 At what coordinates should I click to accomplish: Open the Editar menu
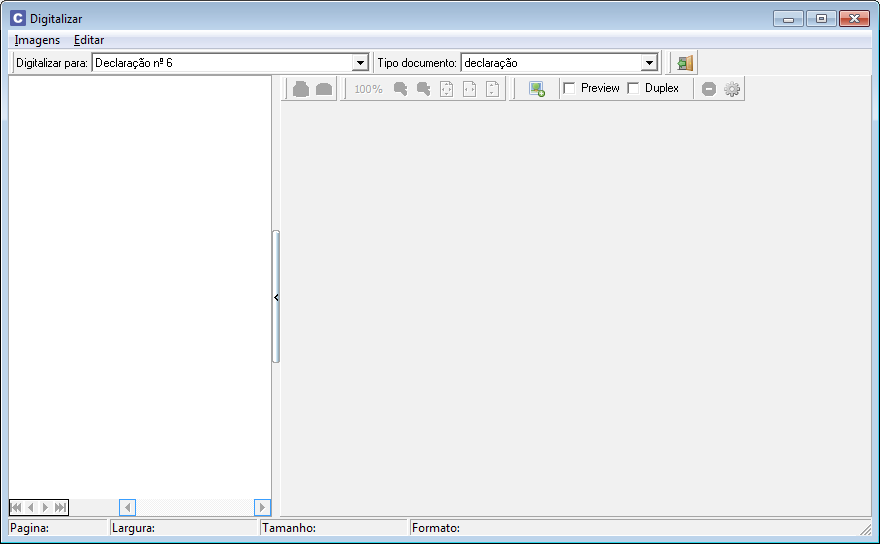pos(89,40)
